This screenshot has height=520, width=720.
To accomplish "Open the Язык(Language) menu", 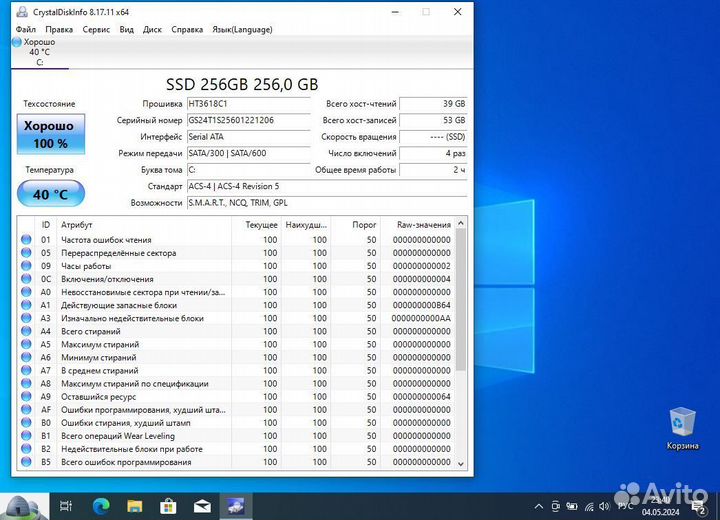I will (242, 29).
